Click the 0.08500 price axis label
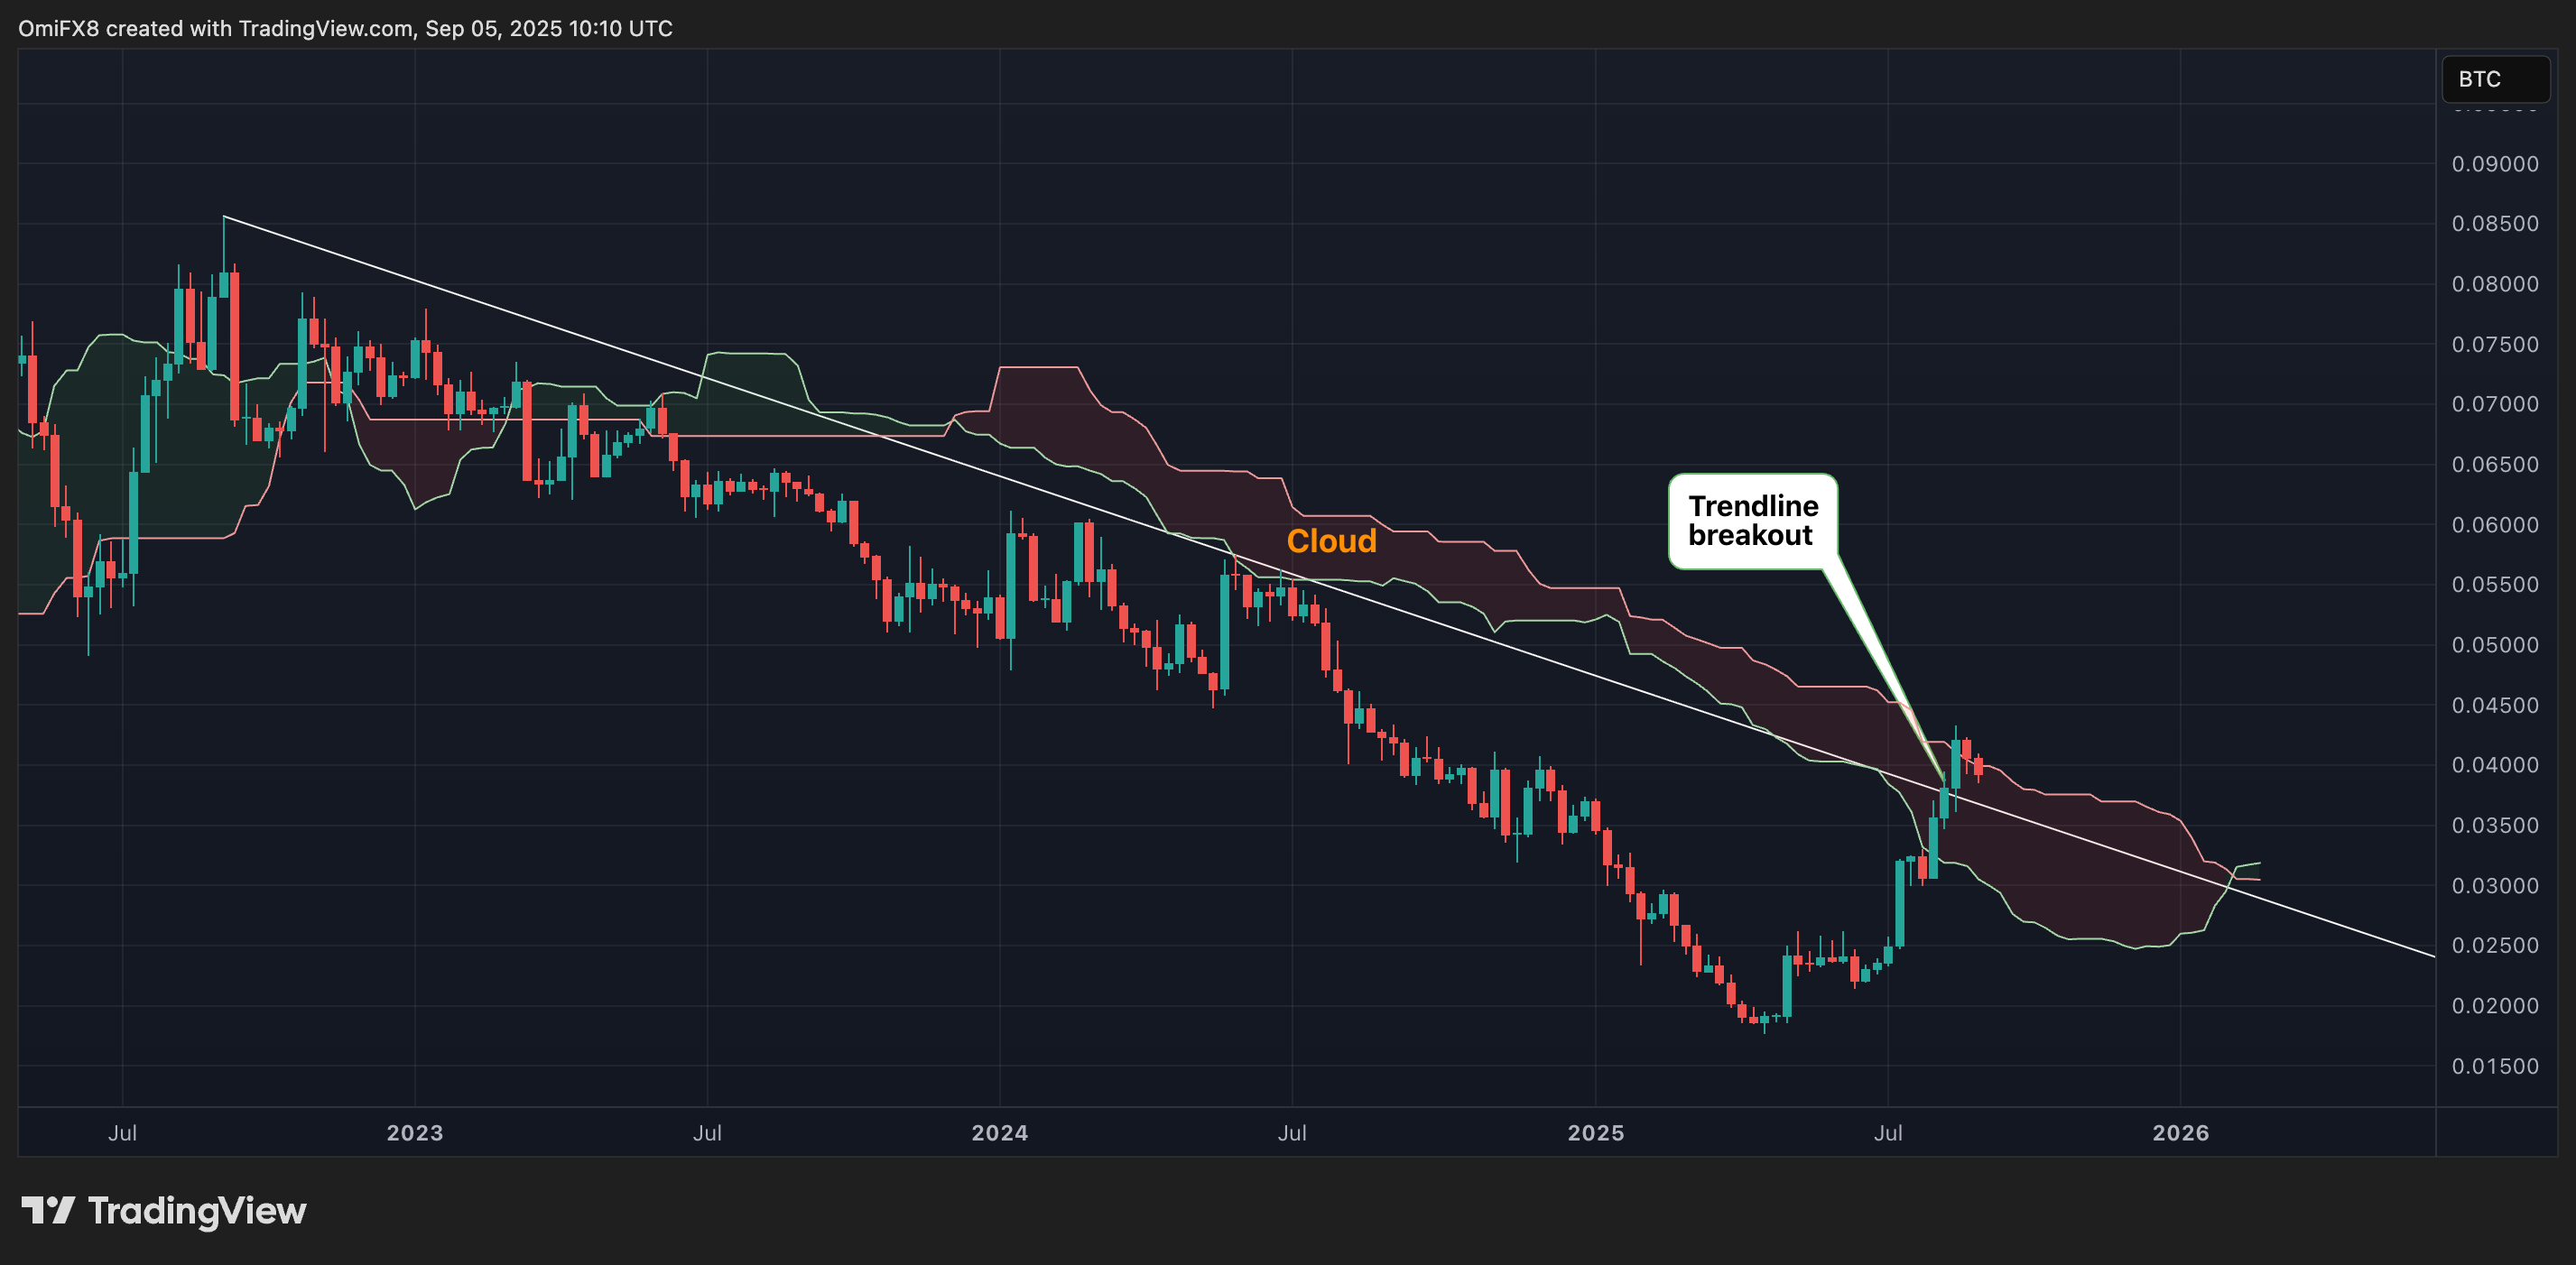Viewport: 2576px width, 1265px height. tap(2495, 224)
